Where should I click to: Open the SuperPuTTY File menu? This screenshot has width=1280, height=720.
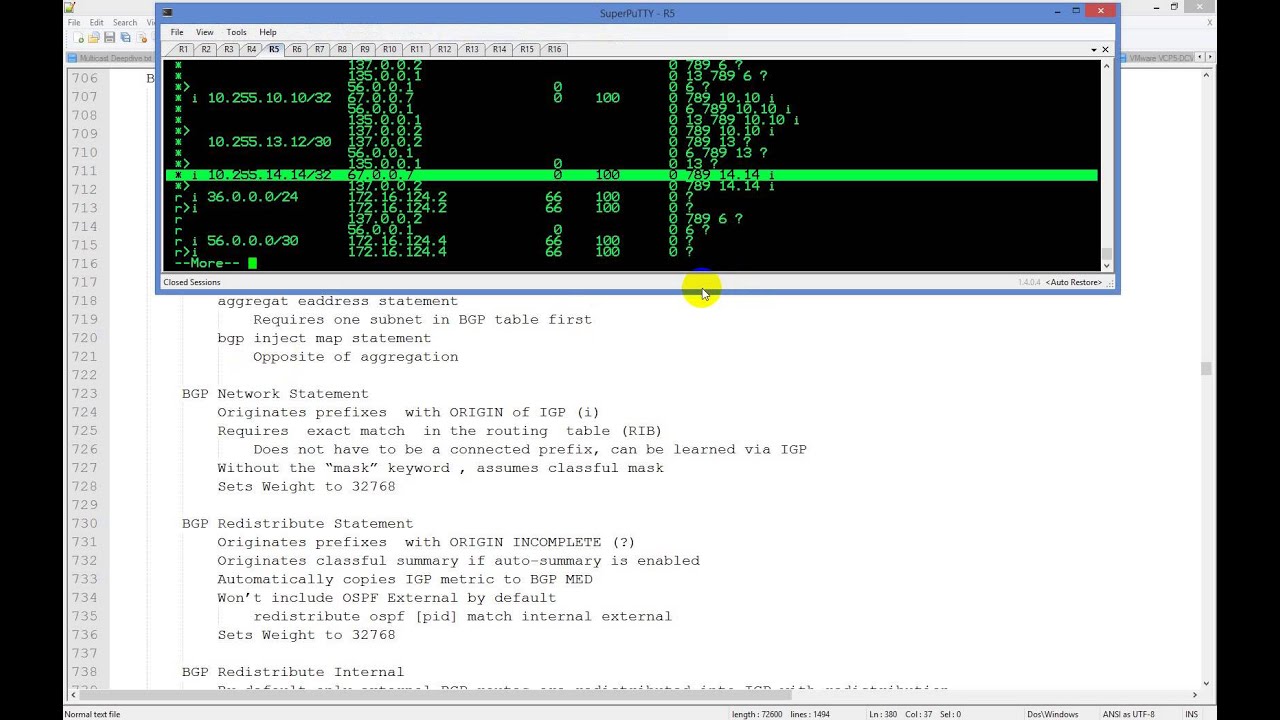[x=177, y=32]
